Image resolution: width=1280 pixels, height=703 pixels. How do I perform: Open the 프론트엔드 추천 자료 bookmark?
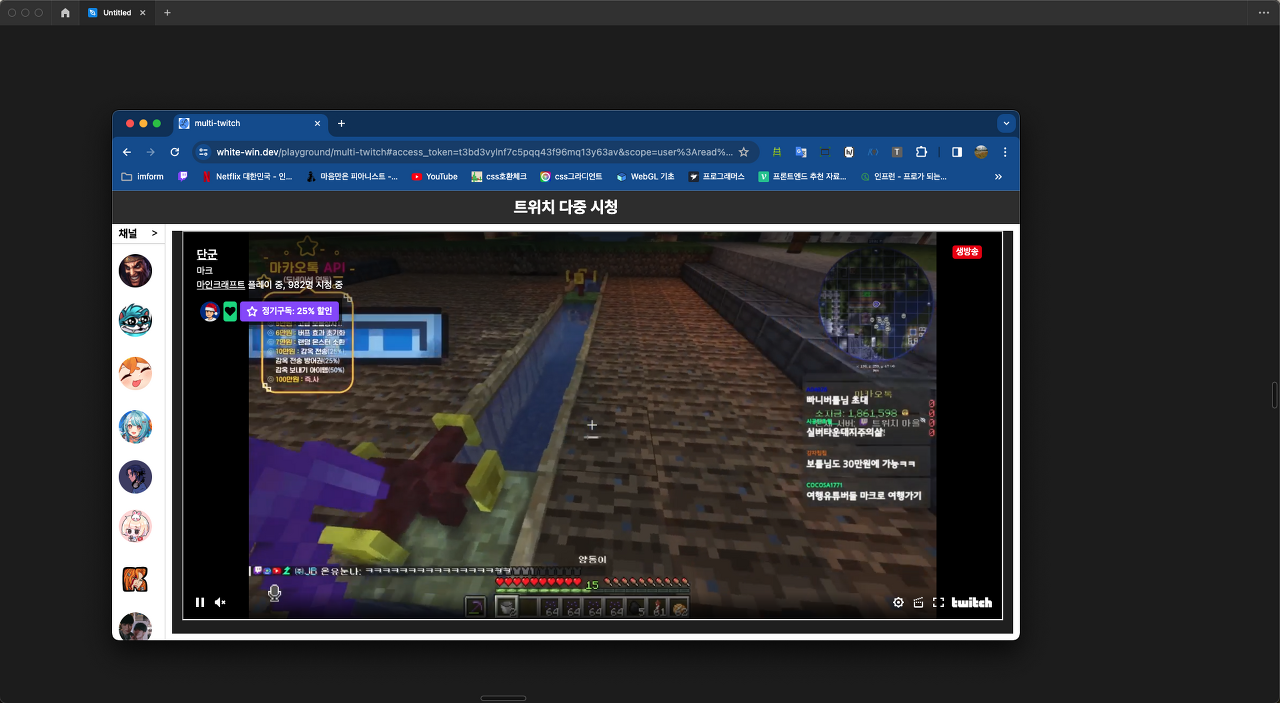(803, 176)
